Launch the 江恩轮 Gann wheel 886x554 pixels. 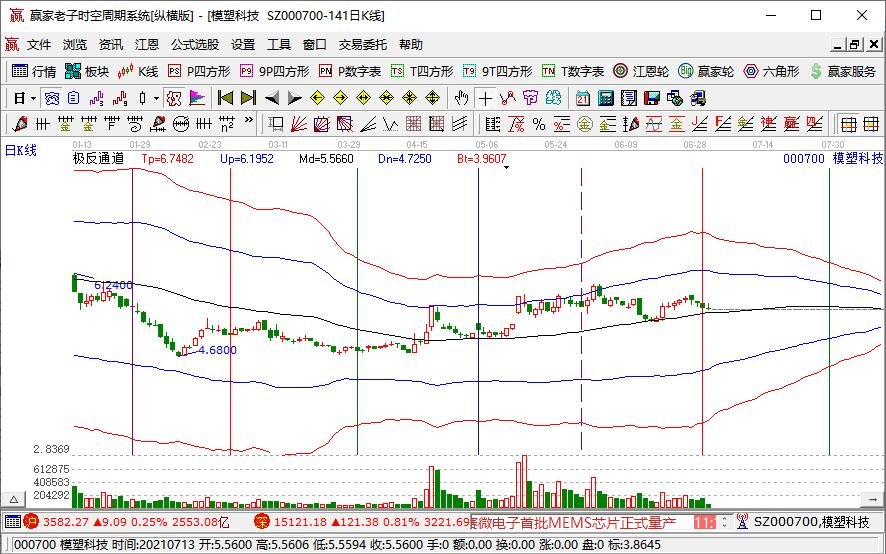pos(641,71)
